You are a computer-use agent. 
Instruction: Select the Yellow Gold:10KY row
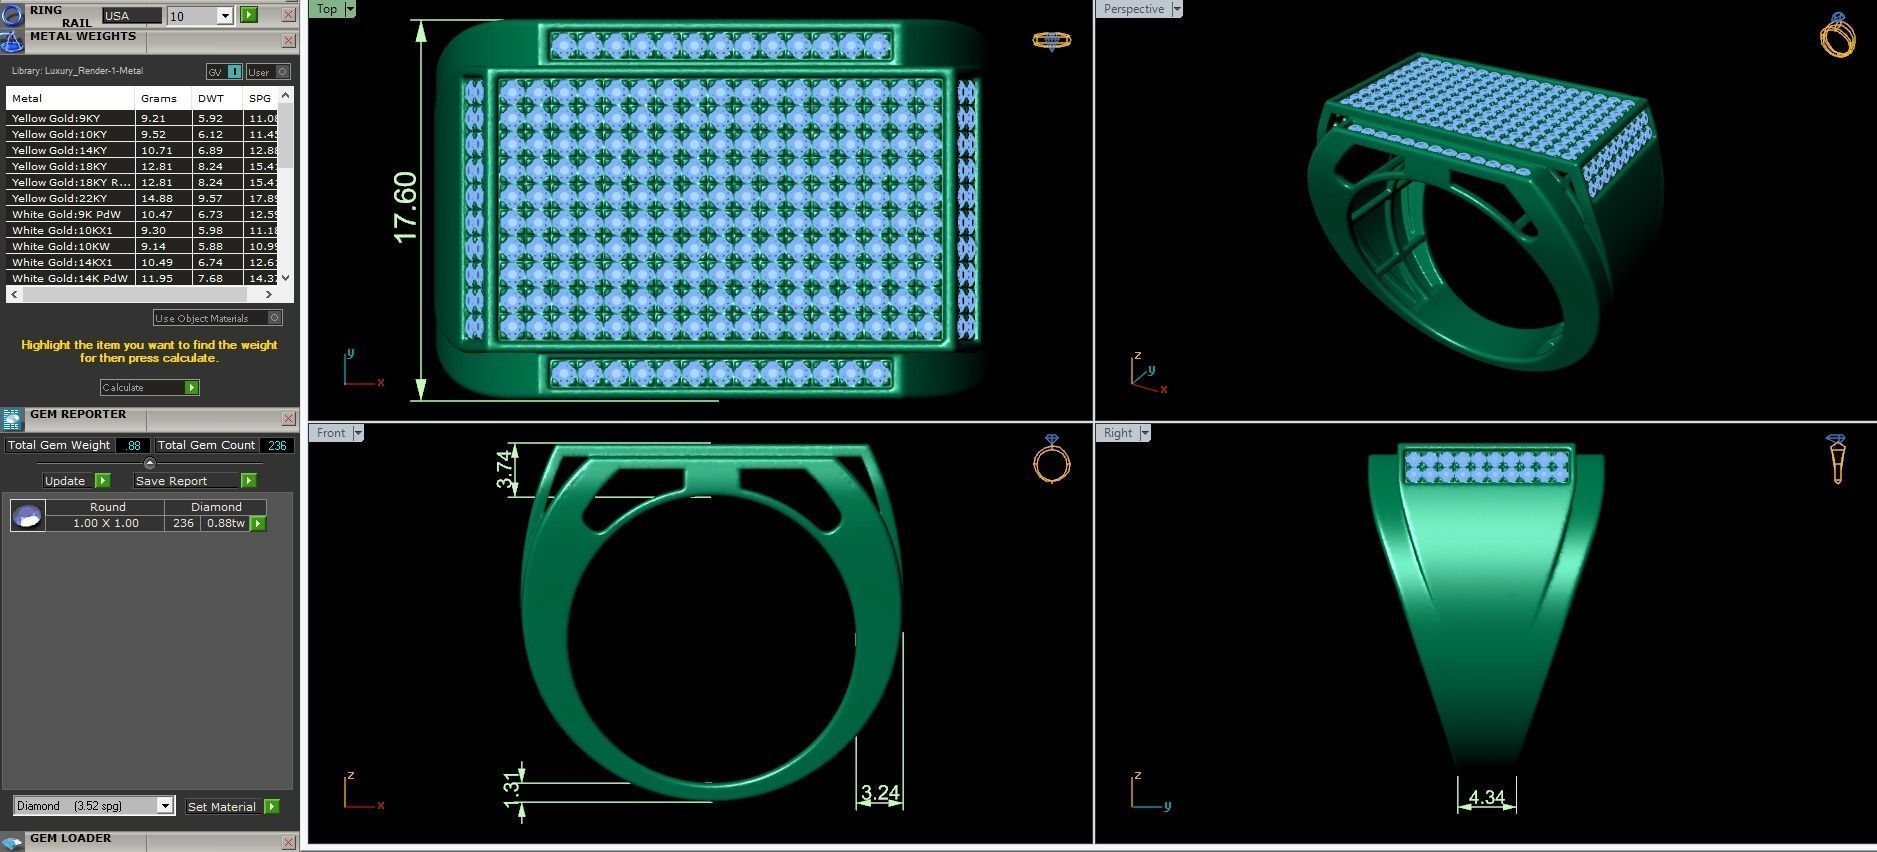coord(142,134)
